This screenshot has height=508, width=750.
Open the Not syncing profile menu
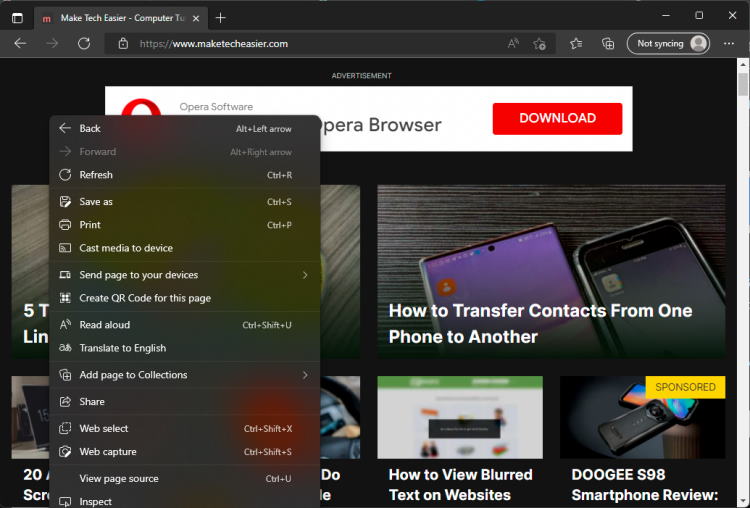668,44
